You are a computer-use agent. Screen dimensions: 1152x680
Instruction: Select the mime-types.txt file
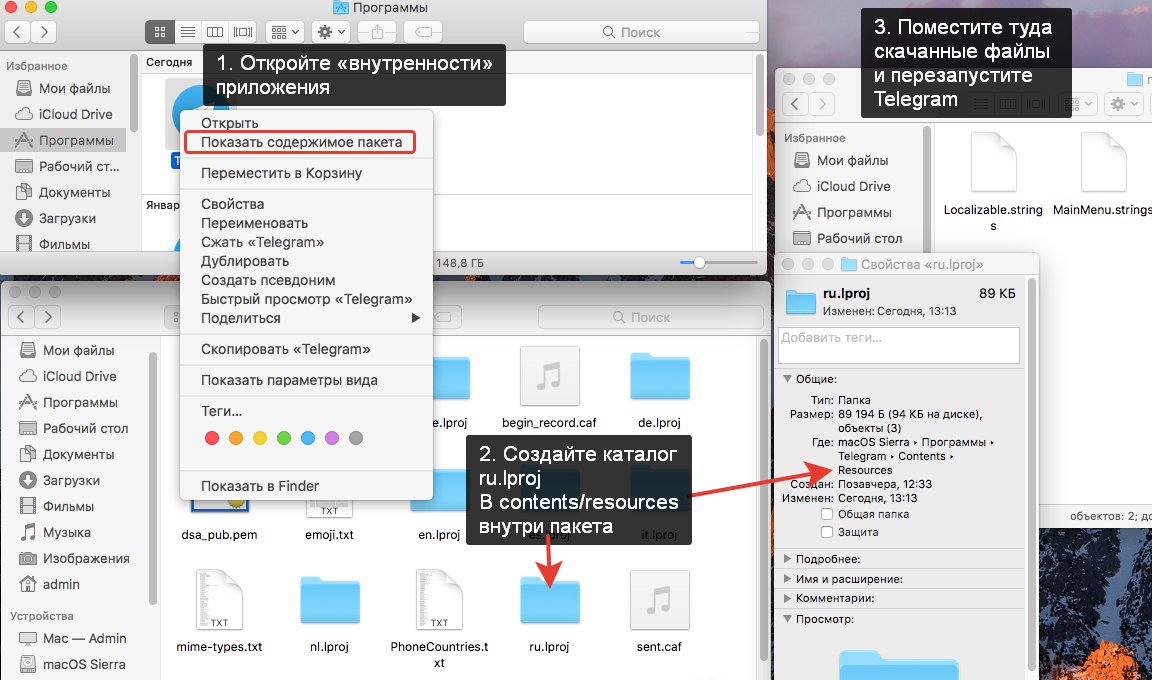pos(220,600)
